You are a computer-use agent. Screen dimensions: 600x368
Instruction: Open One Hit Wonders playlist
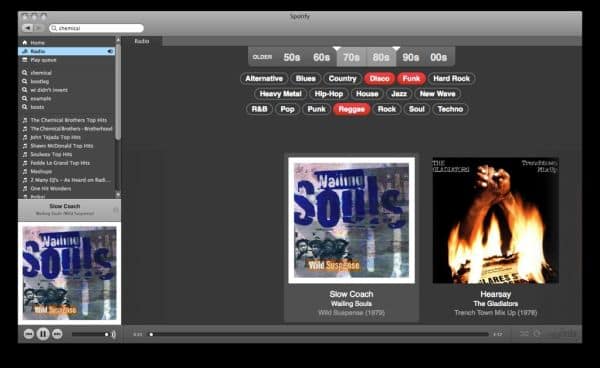point(51,189)
